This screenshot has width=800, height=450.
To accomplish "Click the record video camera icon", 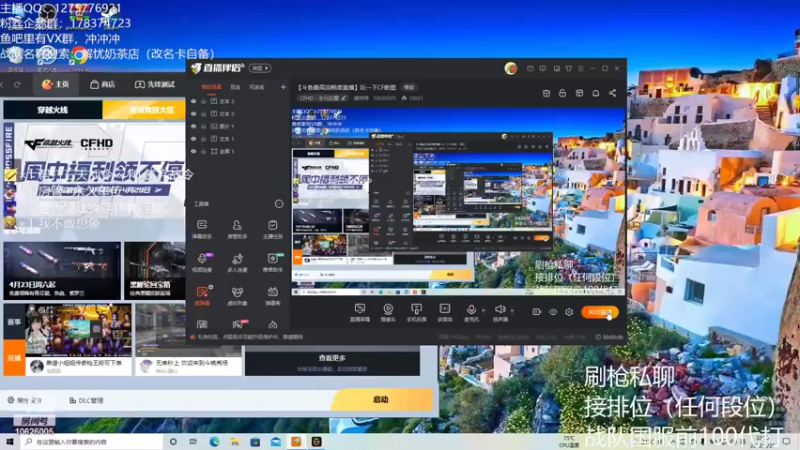I will click(536, 312).
